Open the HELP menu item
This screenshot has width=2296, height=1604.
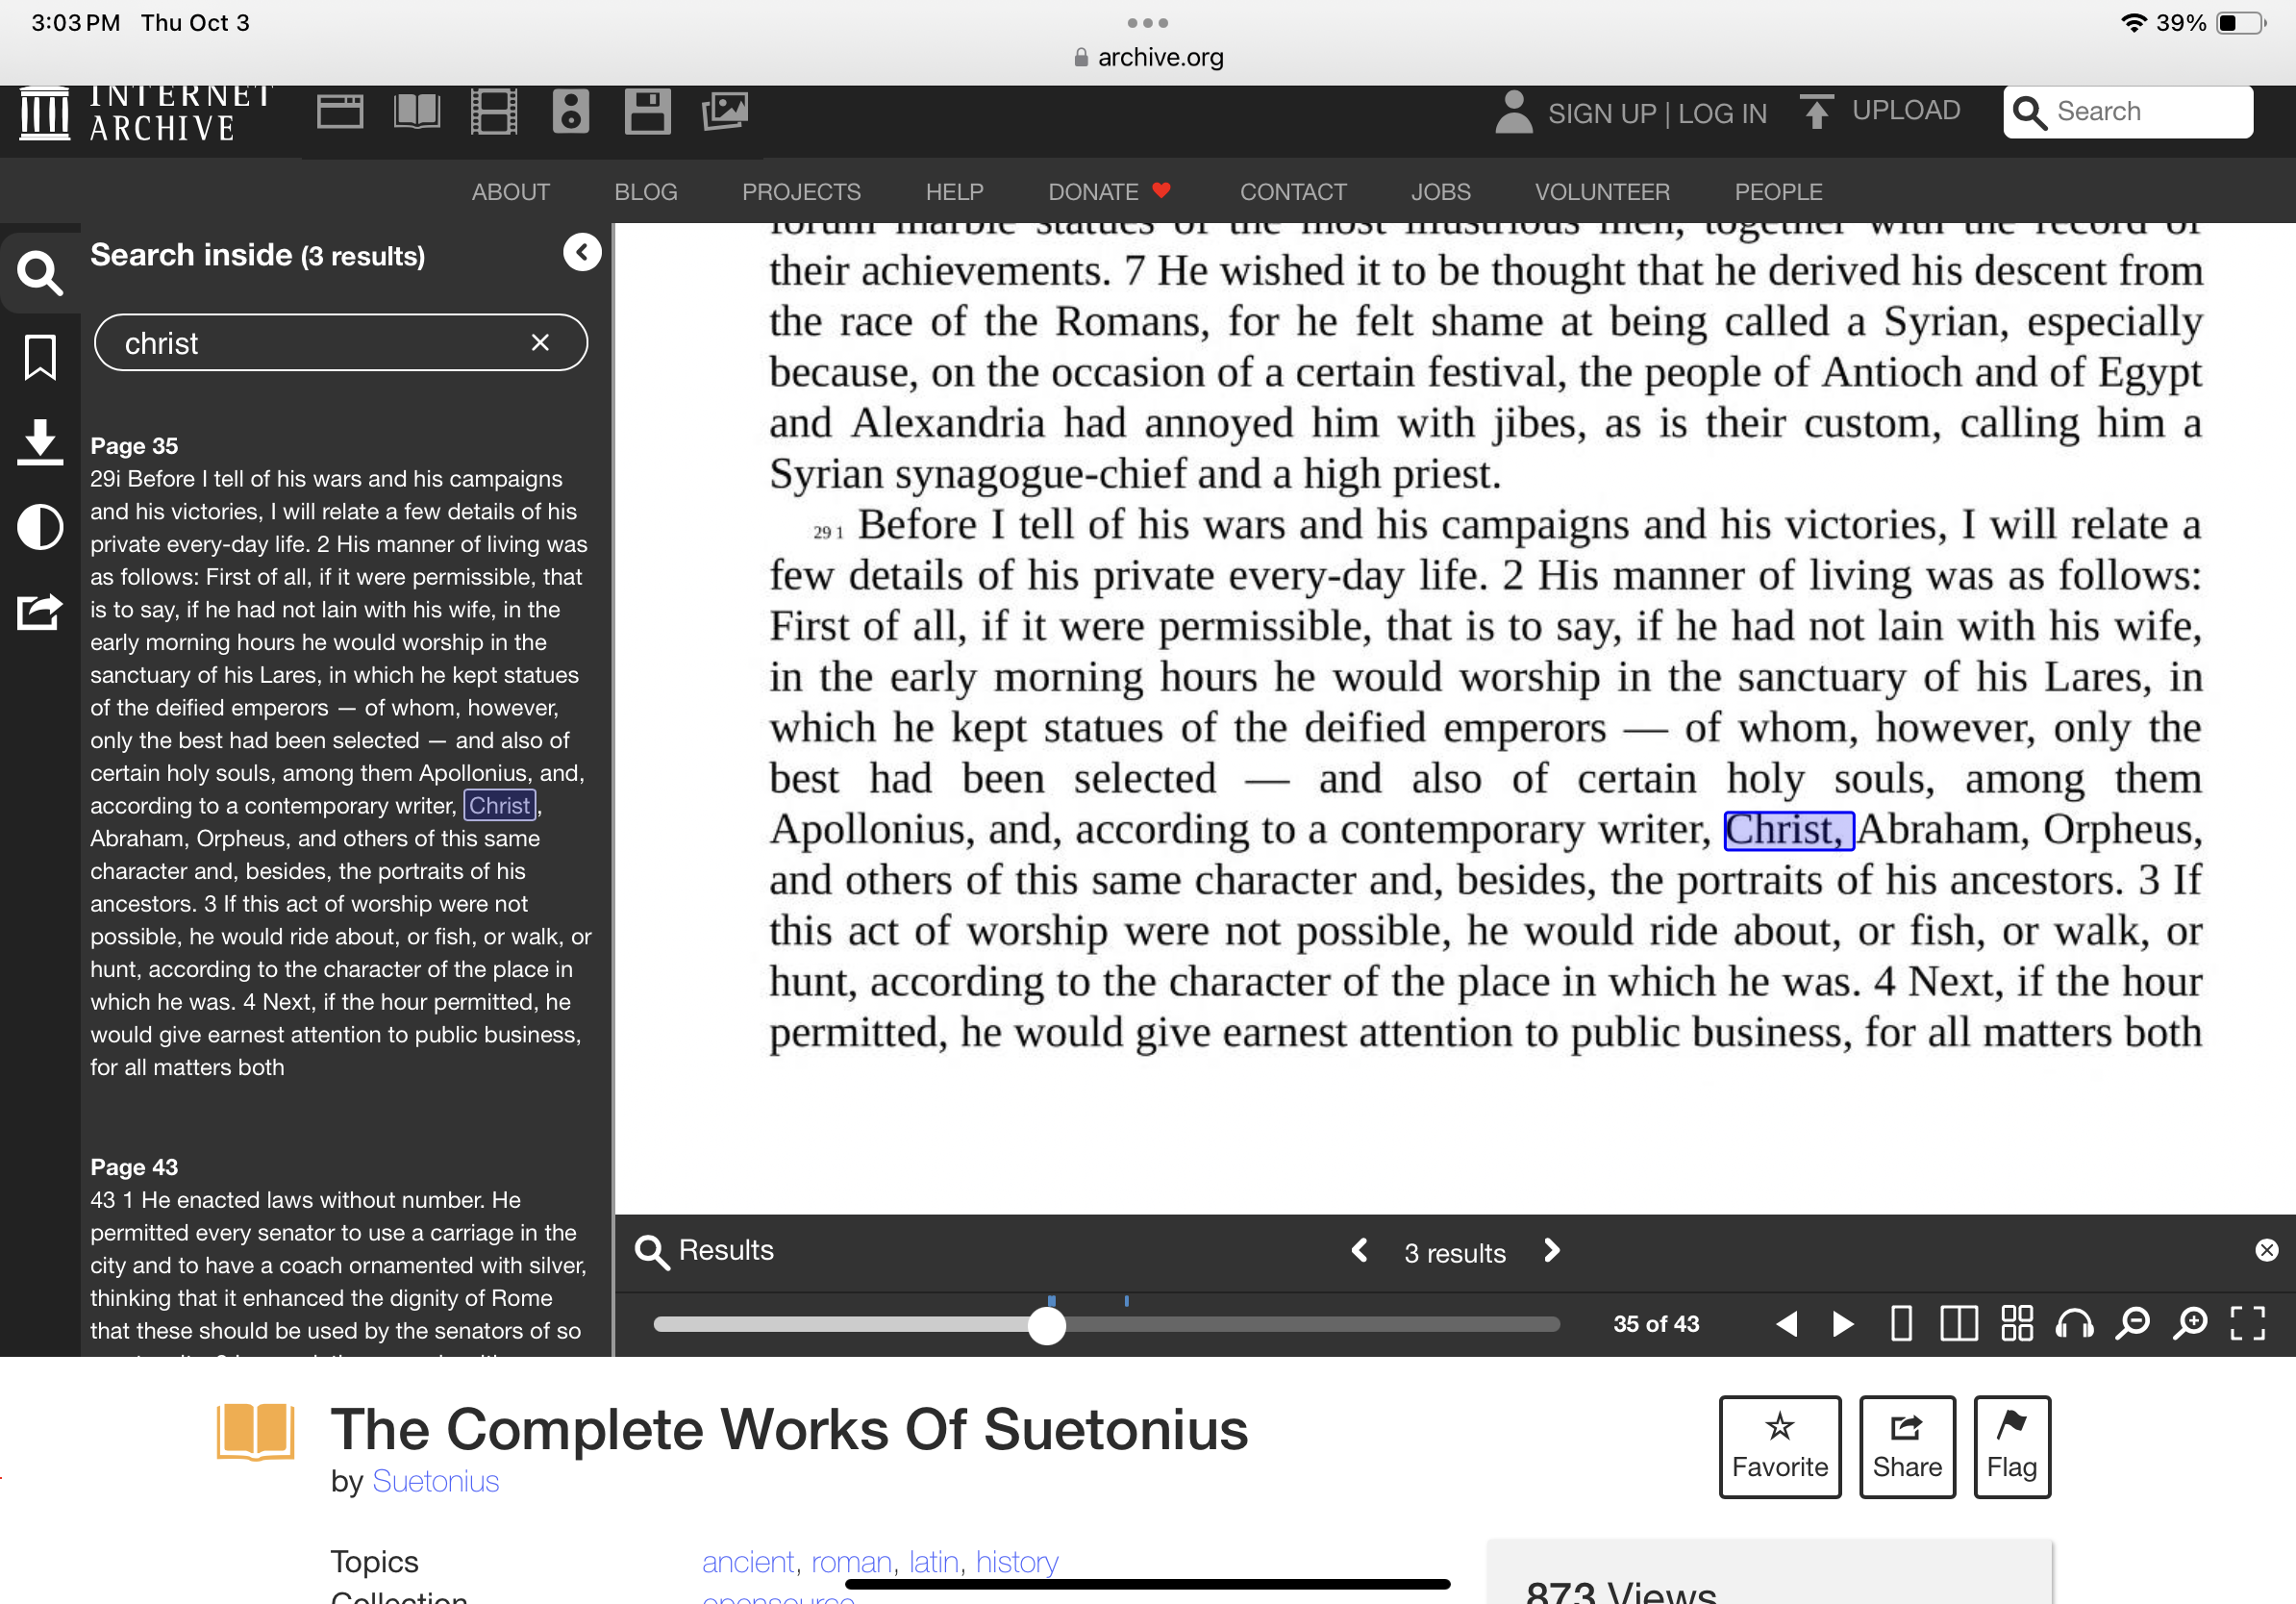954,192
